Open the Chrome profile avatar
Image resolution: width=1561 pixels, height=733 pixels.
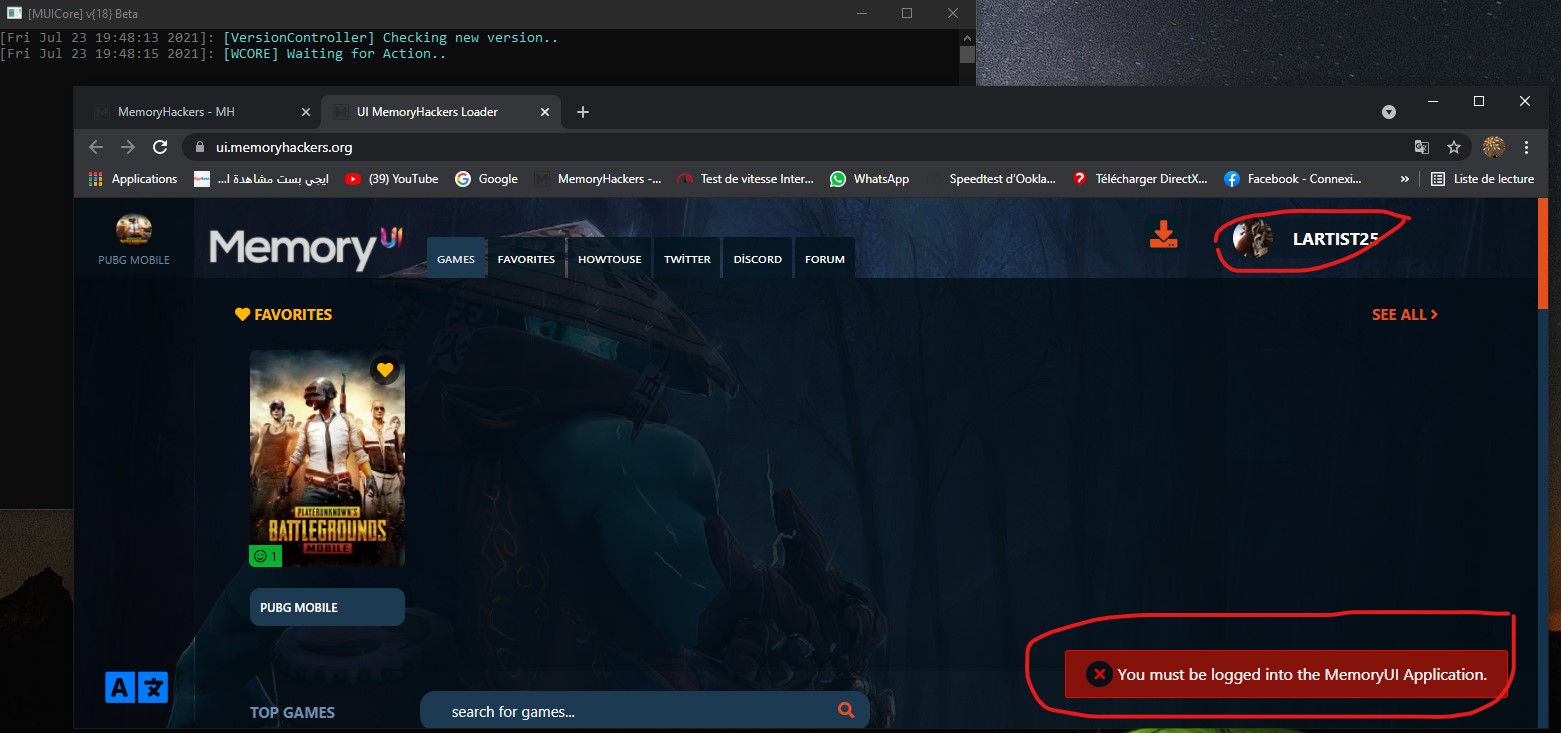tap(1493, 147)
